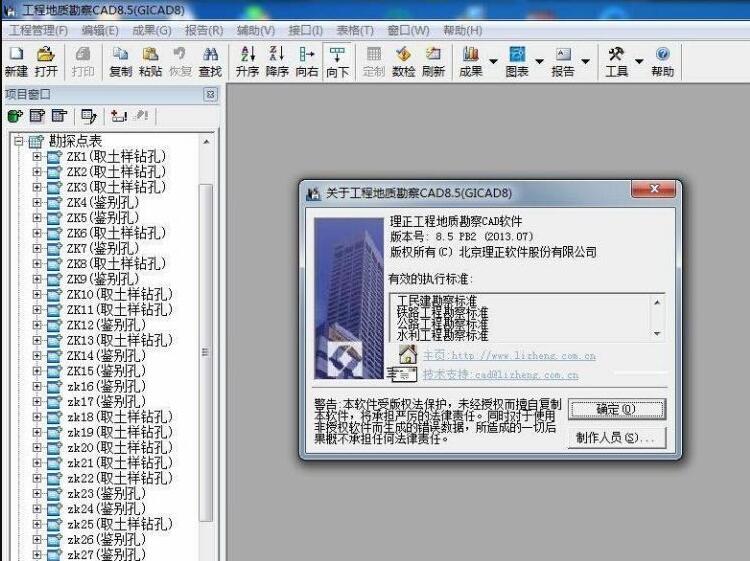
Task: Click the 查找 (Find) binoculars icon
Action: pos(210,54)
